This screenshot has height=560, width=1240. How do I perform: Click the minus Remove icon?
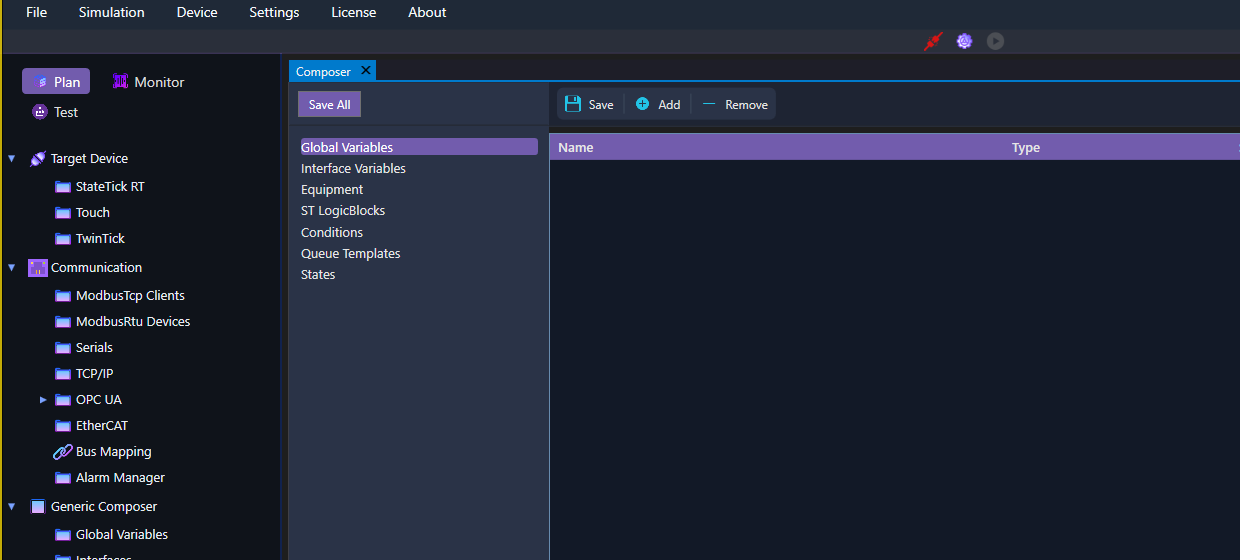coord(709,104)
